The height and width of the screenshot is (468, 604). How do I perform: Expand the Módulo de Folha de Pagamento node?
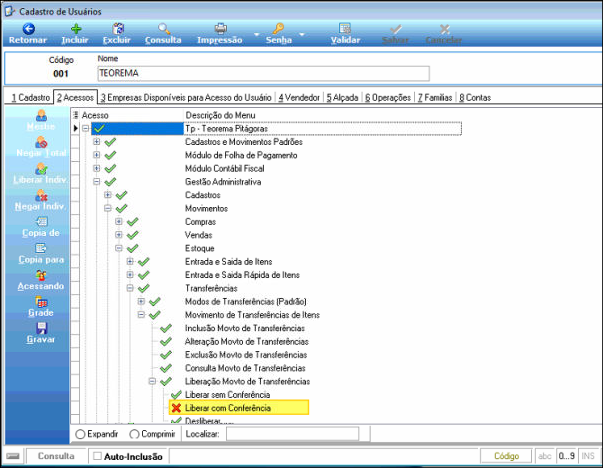(x=97, y=155)
